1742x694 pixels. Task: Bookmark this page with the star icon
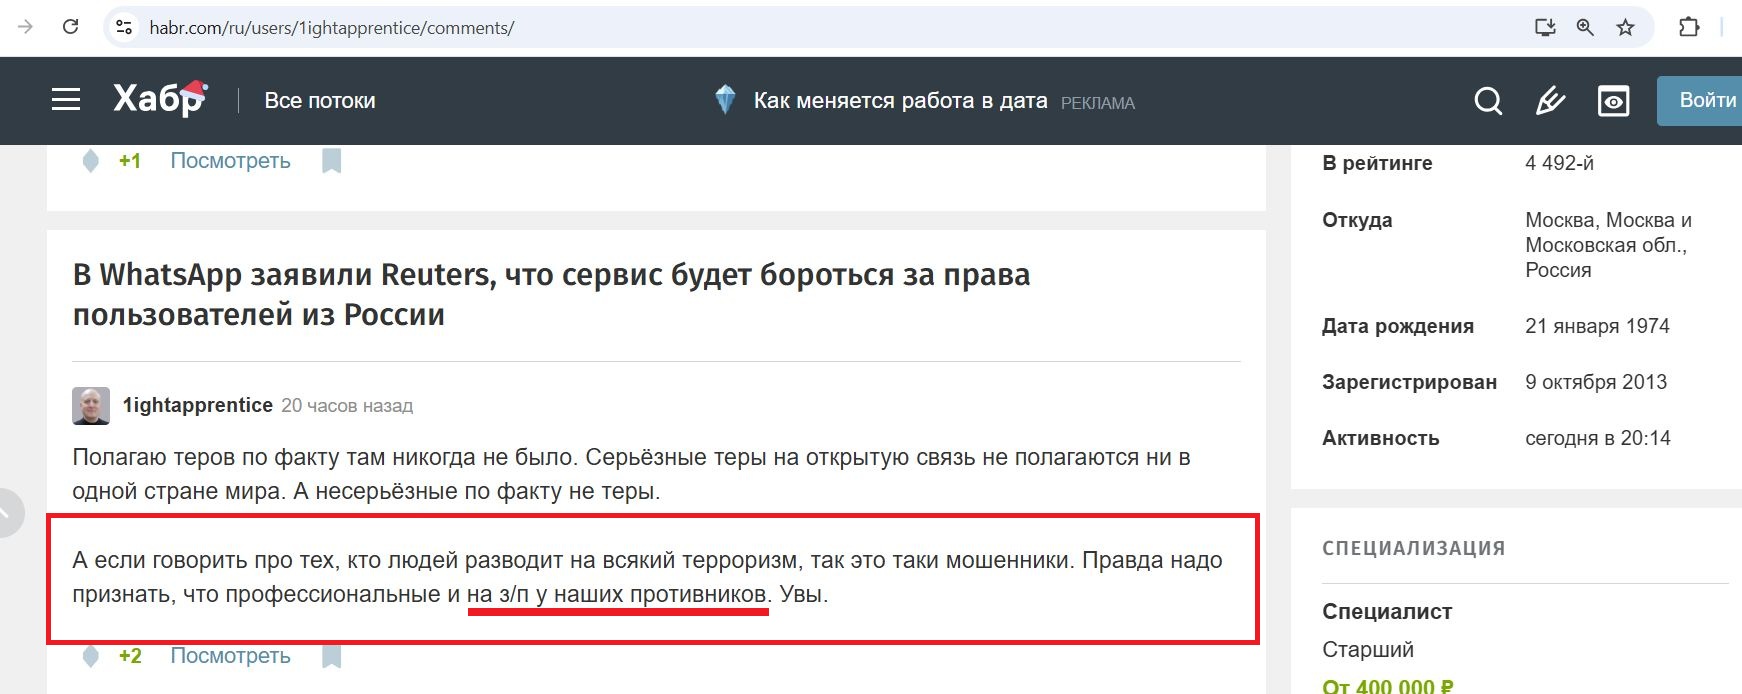click(1625, 27)
